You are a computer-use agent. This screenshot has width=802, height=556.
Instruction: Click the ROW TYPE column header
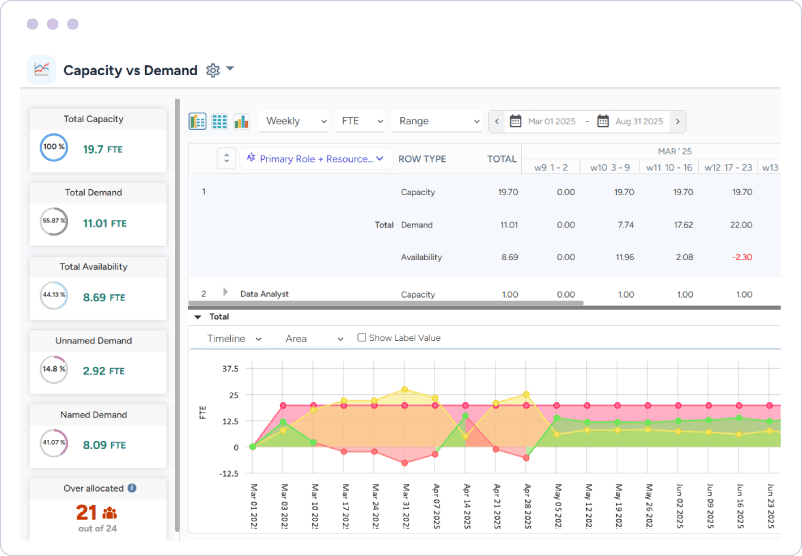tap(422, 159)
